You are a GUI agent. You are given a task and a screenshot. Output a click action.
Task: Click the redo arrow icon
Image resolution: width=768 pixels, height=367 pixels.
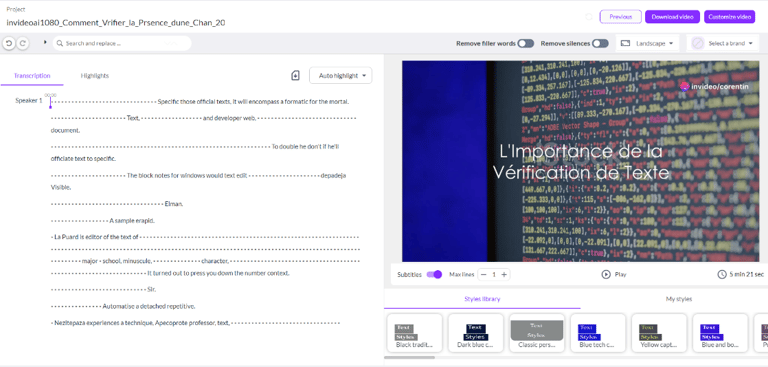coord(23,43)
